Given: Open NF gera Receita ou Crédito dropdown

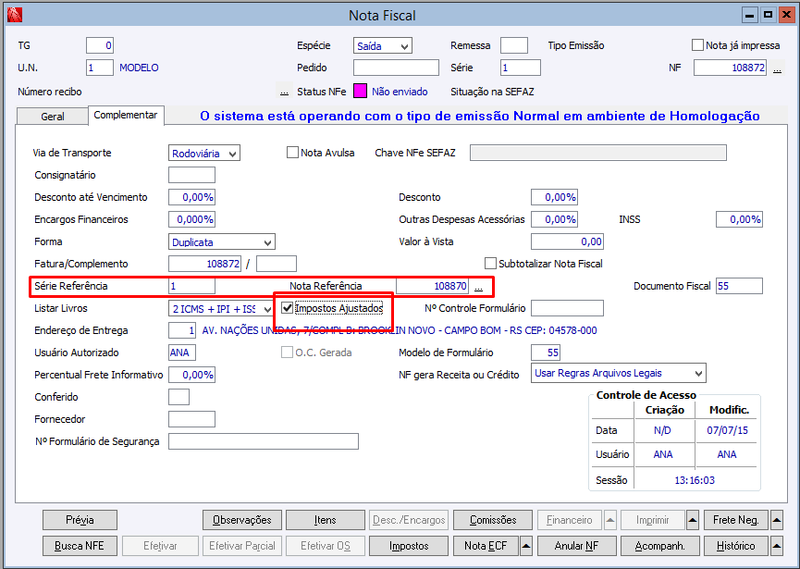Looking at the screenshot, I should click(618, 374).
